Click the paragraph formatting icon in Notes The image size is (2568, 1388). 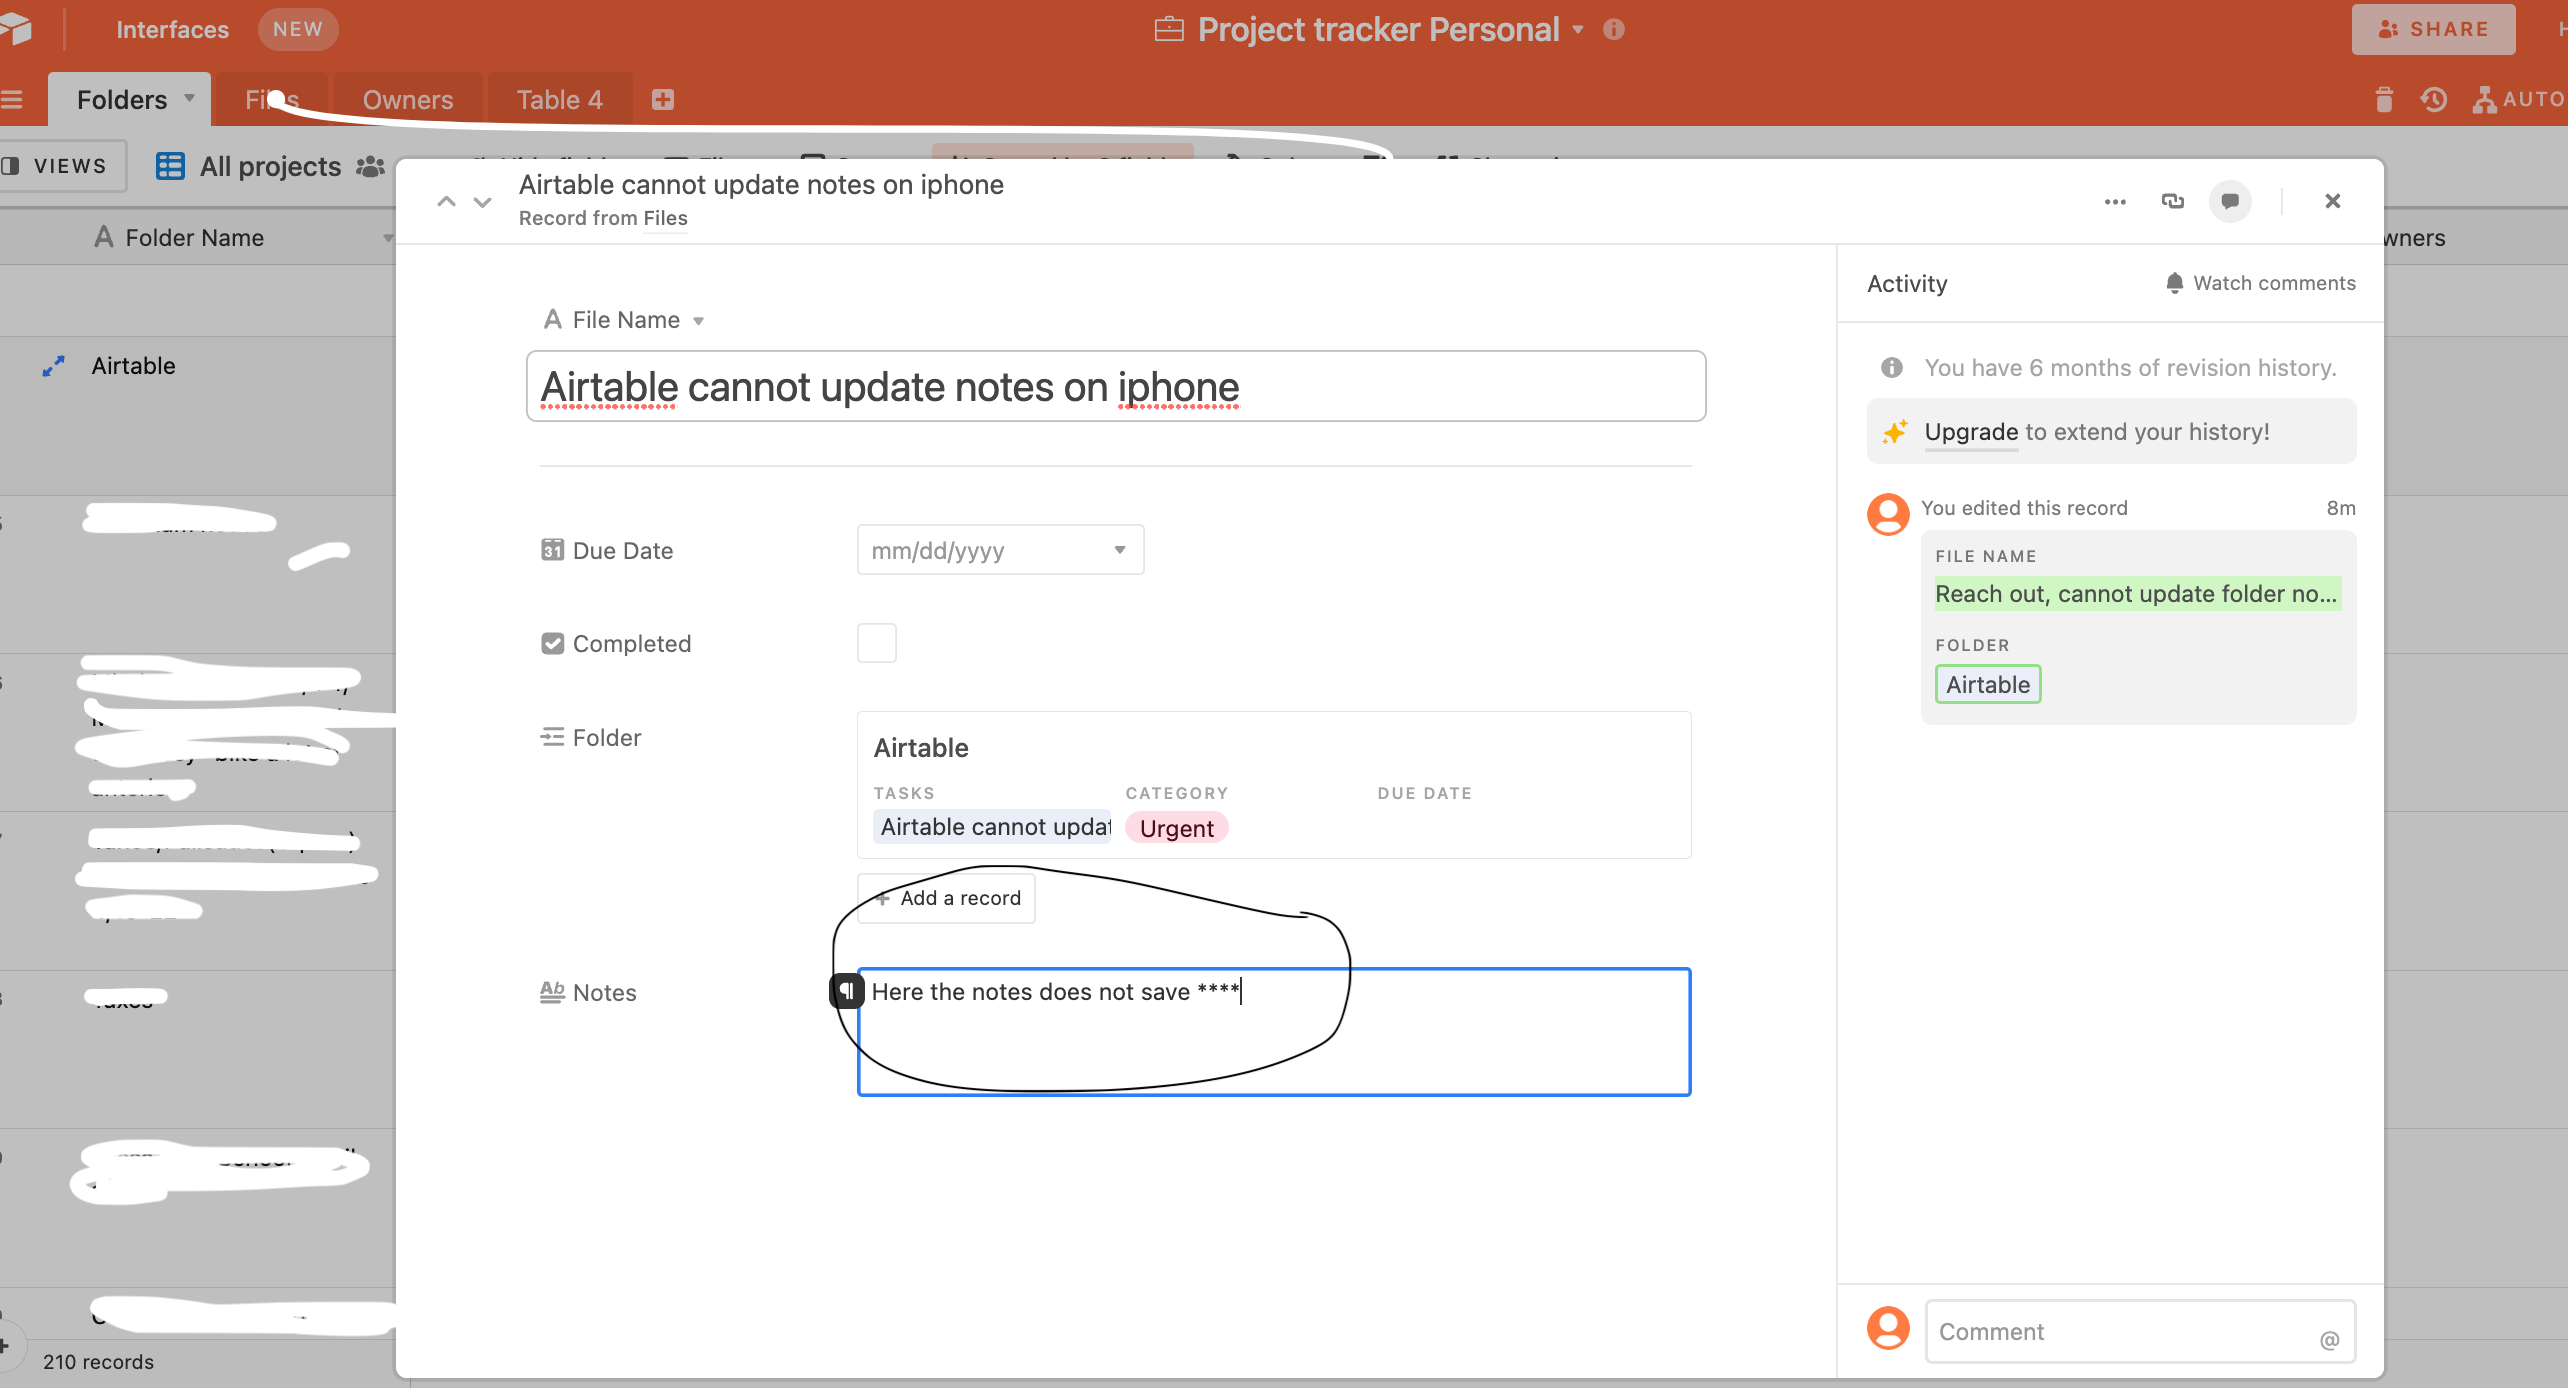[846, 991]
